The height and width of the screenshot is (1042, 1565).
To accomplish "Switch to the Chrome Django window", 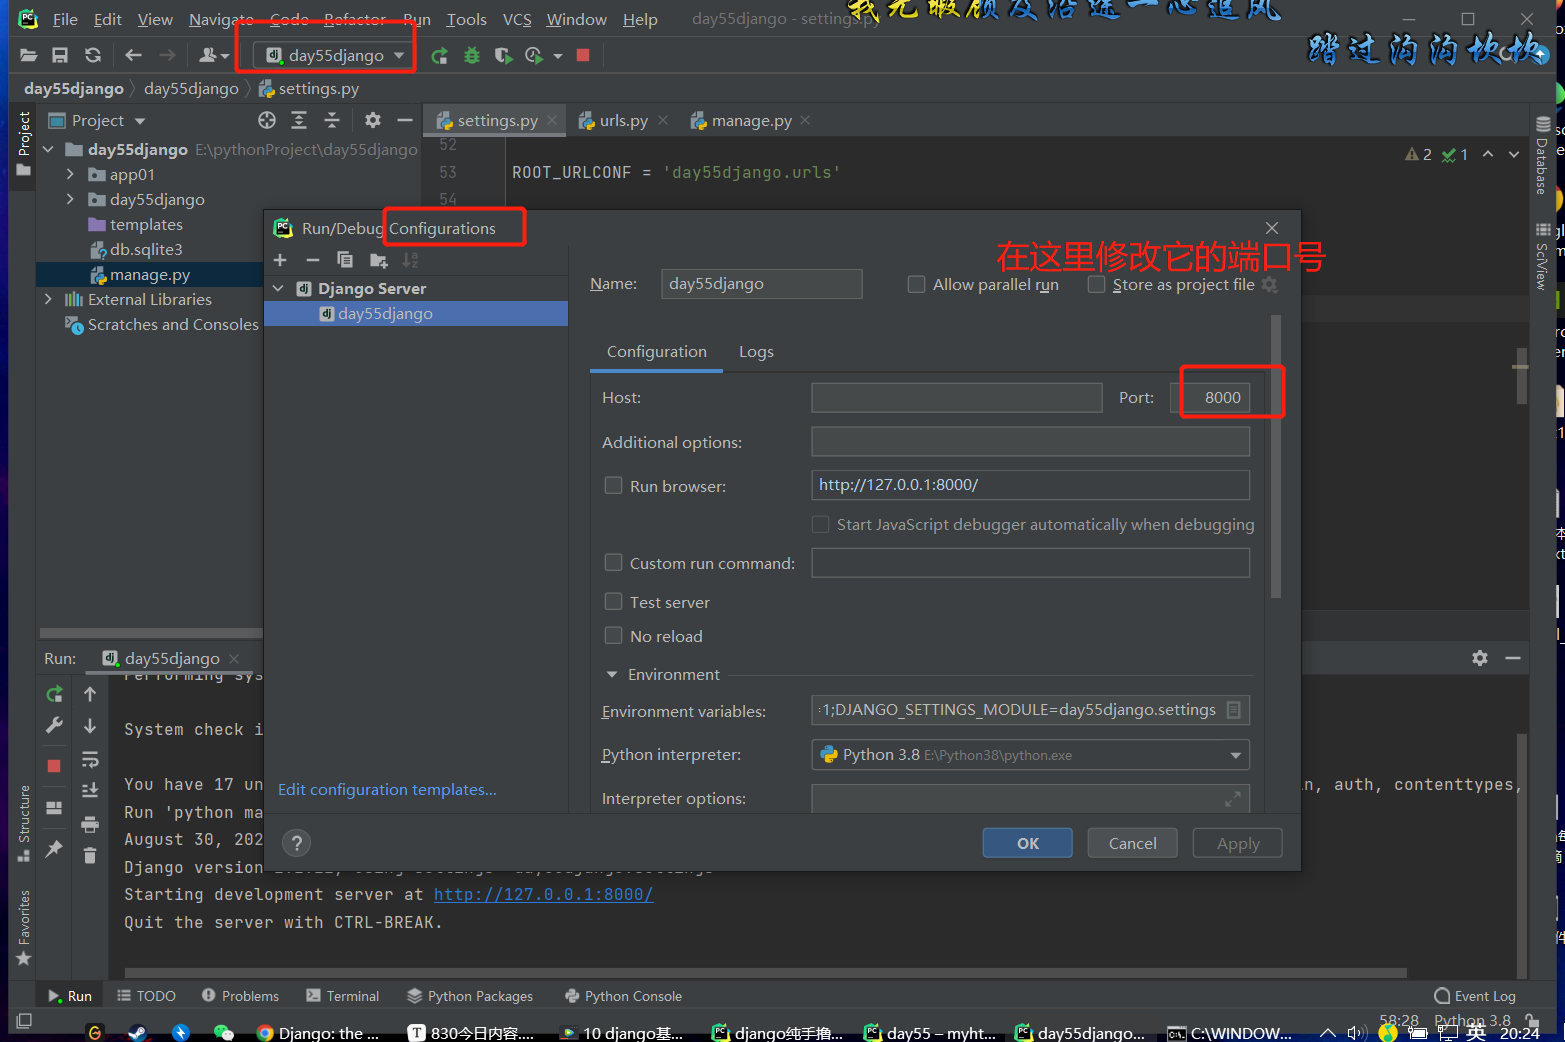I will pyautogui.click(x=318, y=1033).
